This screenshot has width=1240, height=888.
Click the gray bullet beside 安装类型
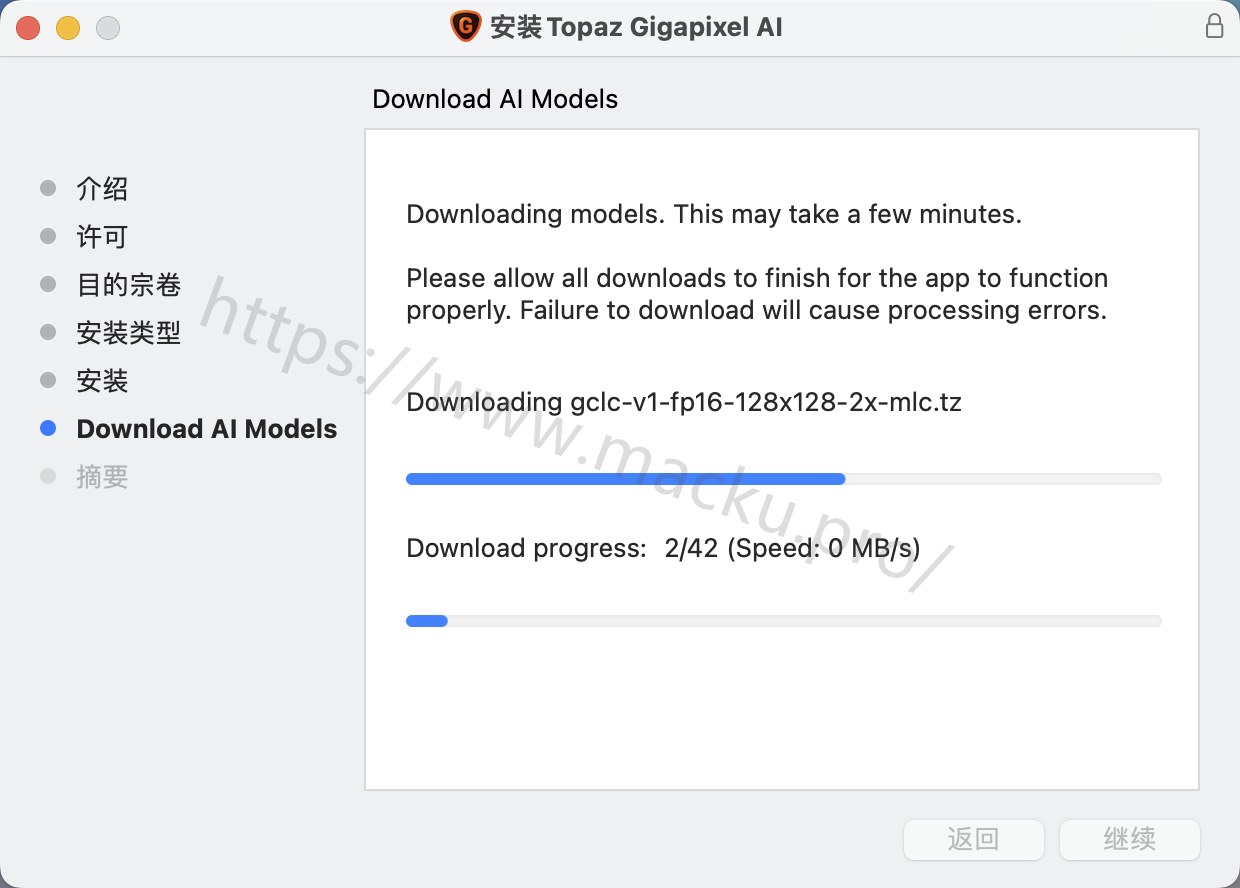pos(48,333)
